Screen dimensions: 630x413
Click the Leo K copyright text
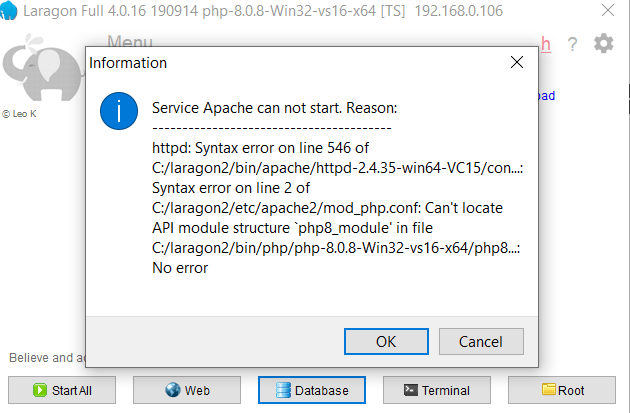(20, 114)
